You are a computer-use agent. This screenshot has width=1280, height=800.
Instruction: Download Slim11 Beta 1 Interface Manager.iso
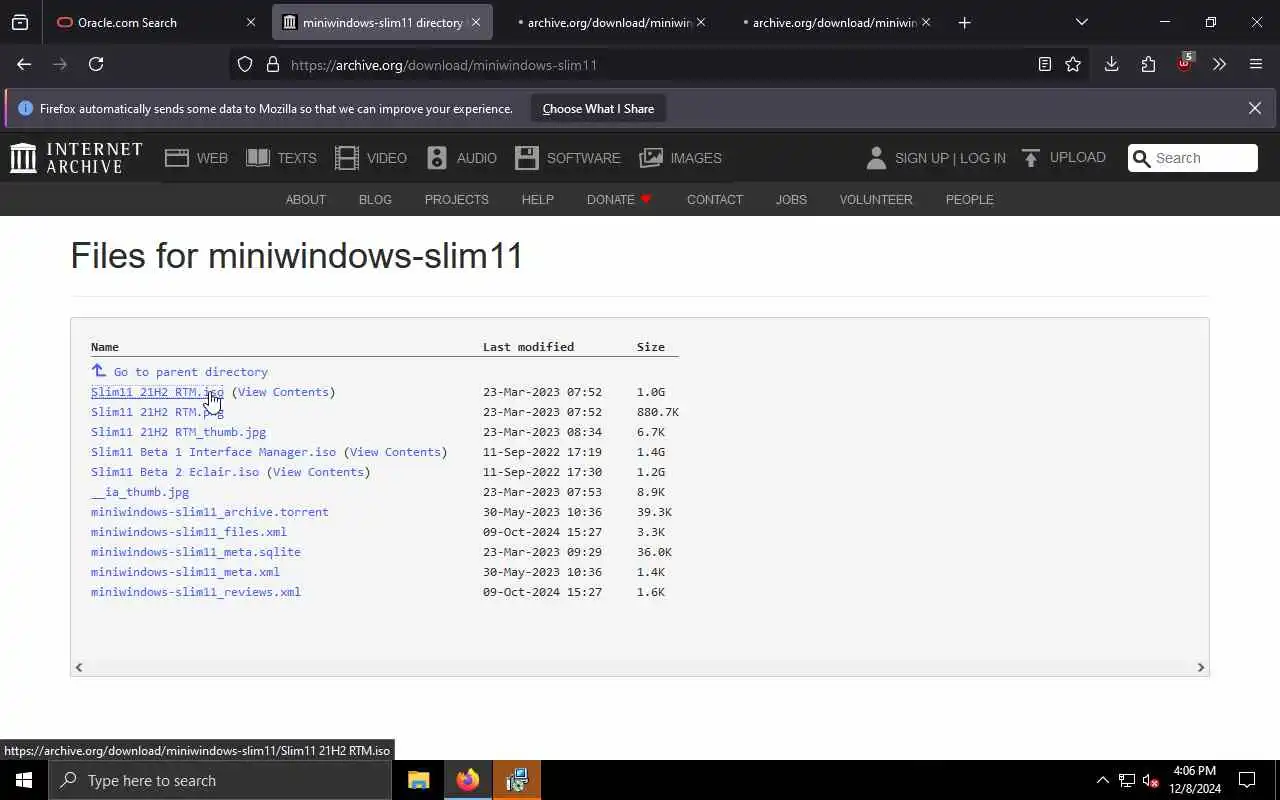click(213, 452)
